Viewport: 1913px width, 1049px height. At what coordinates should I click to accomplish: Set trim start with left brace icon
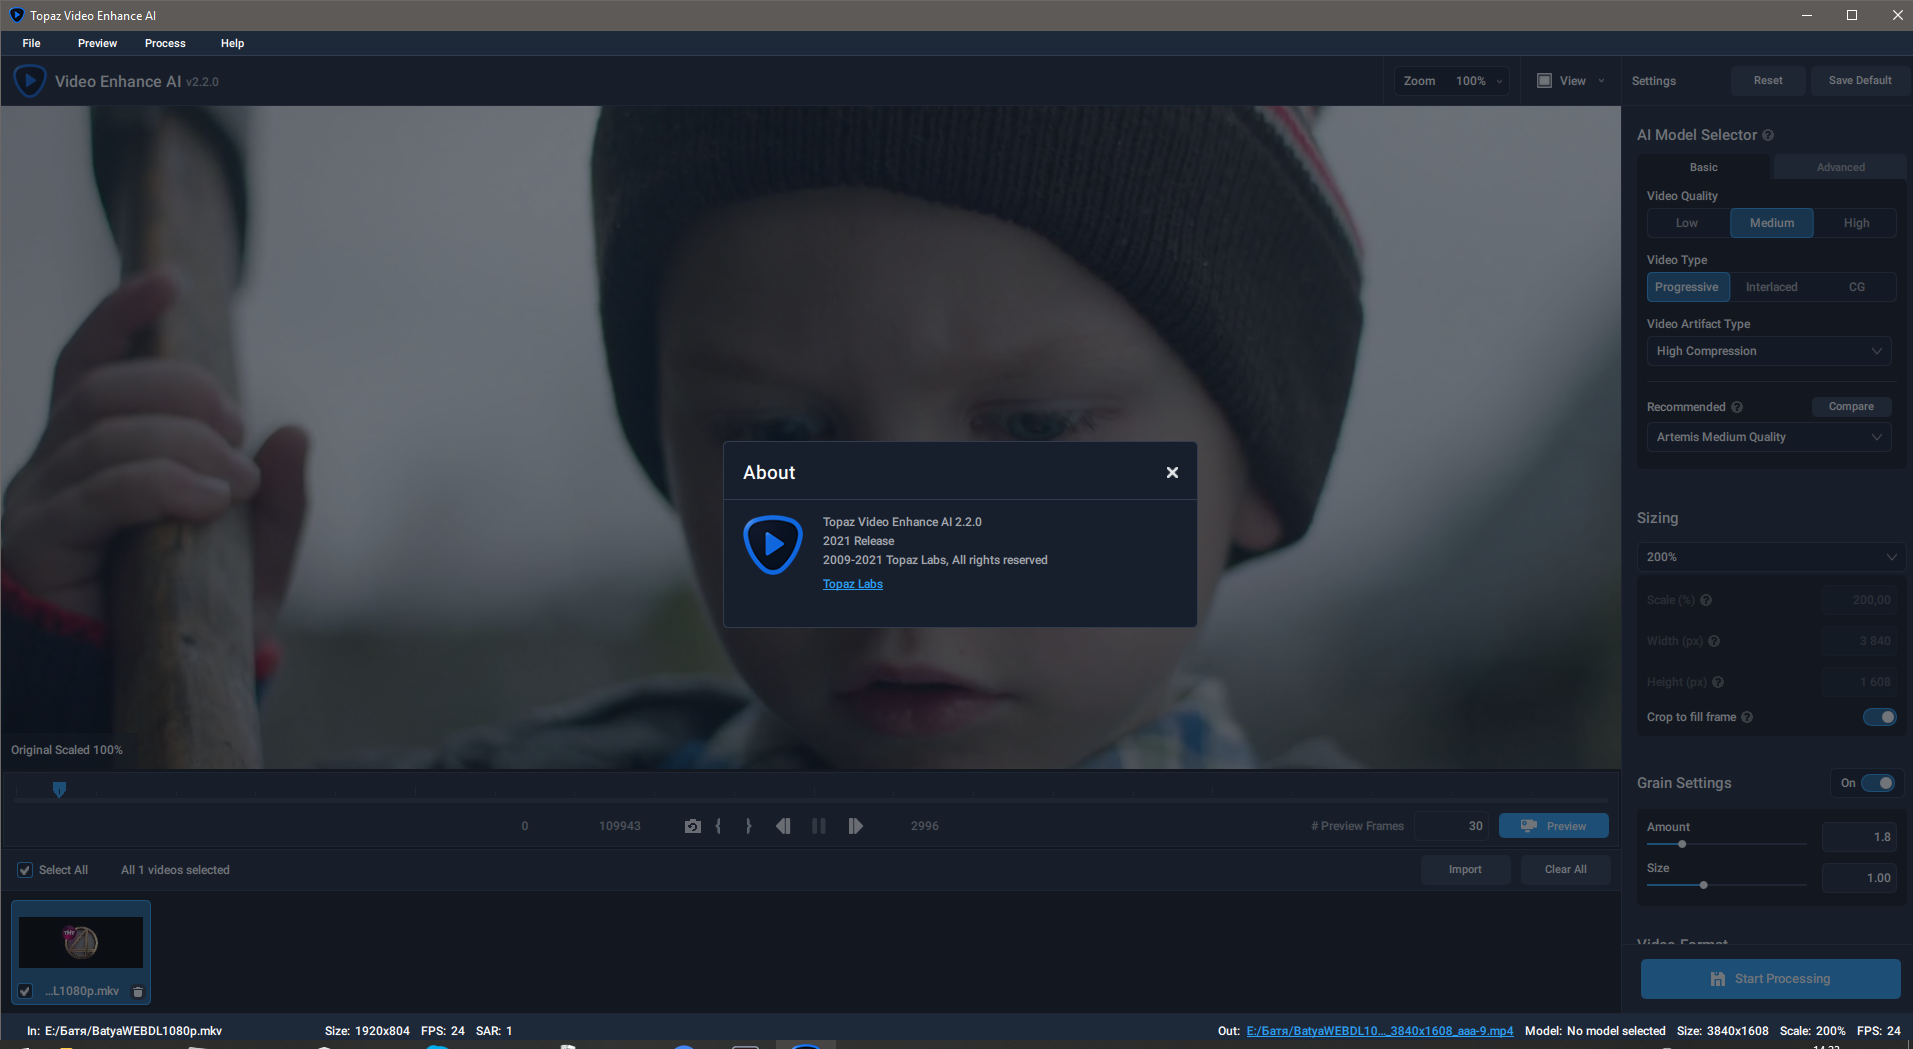point(718,826)
